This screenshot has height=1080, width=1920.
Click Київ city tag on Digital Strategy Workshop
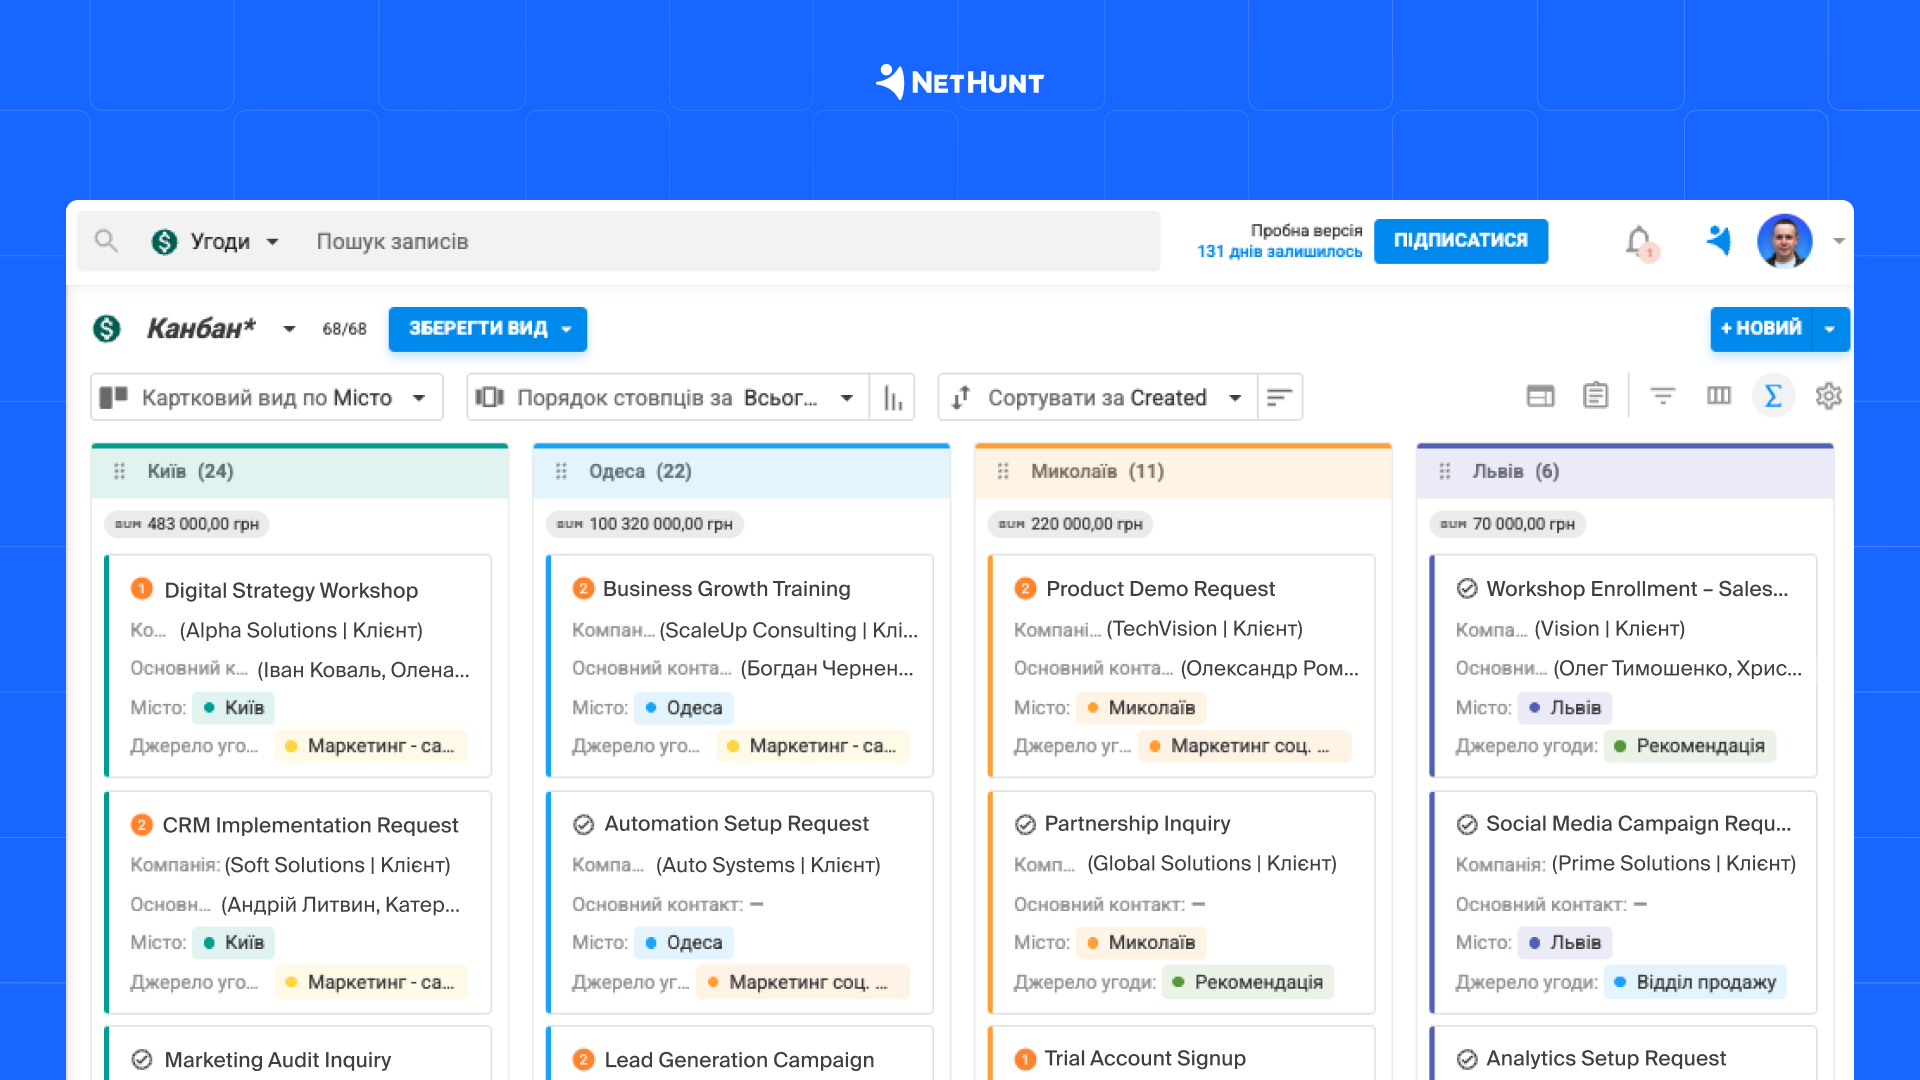coord(233,707)
